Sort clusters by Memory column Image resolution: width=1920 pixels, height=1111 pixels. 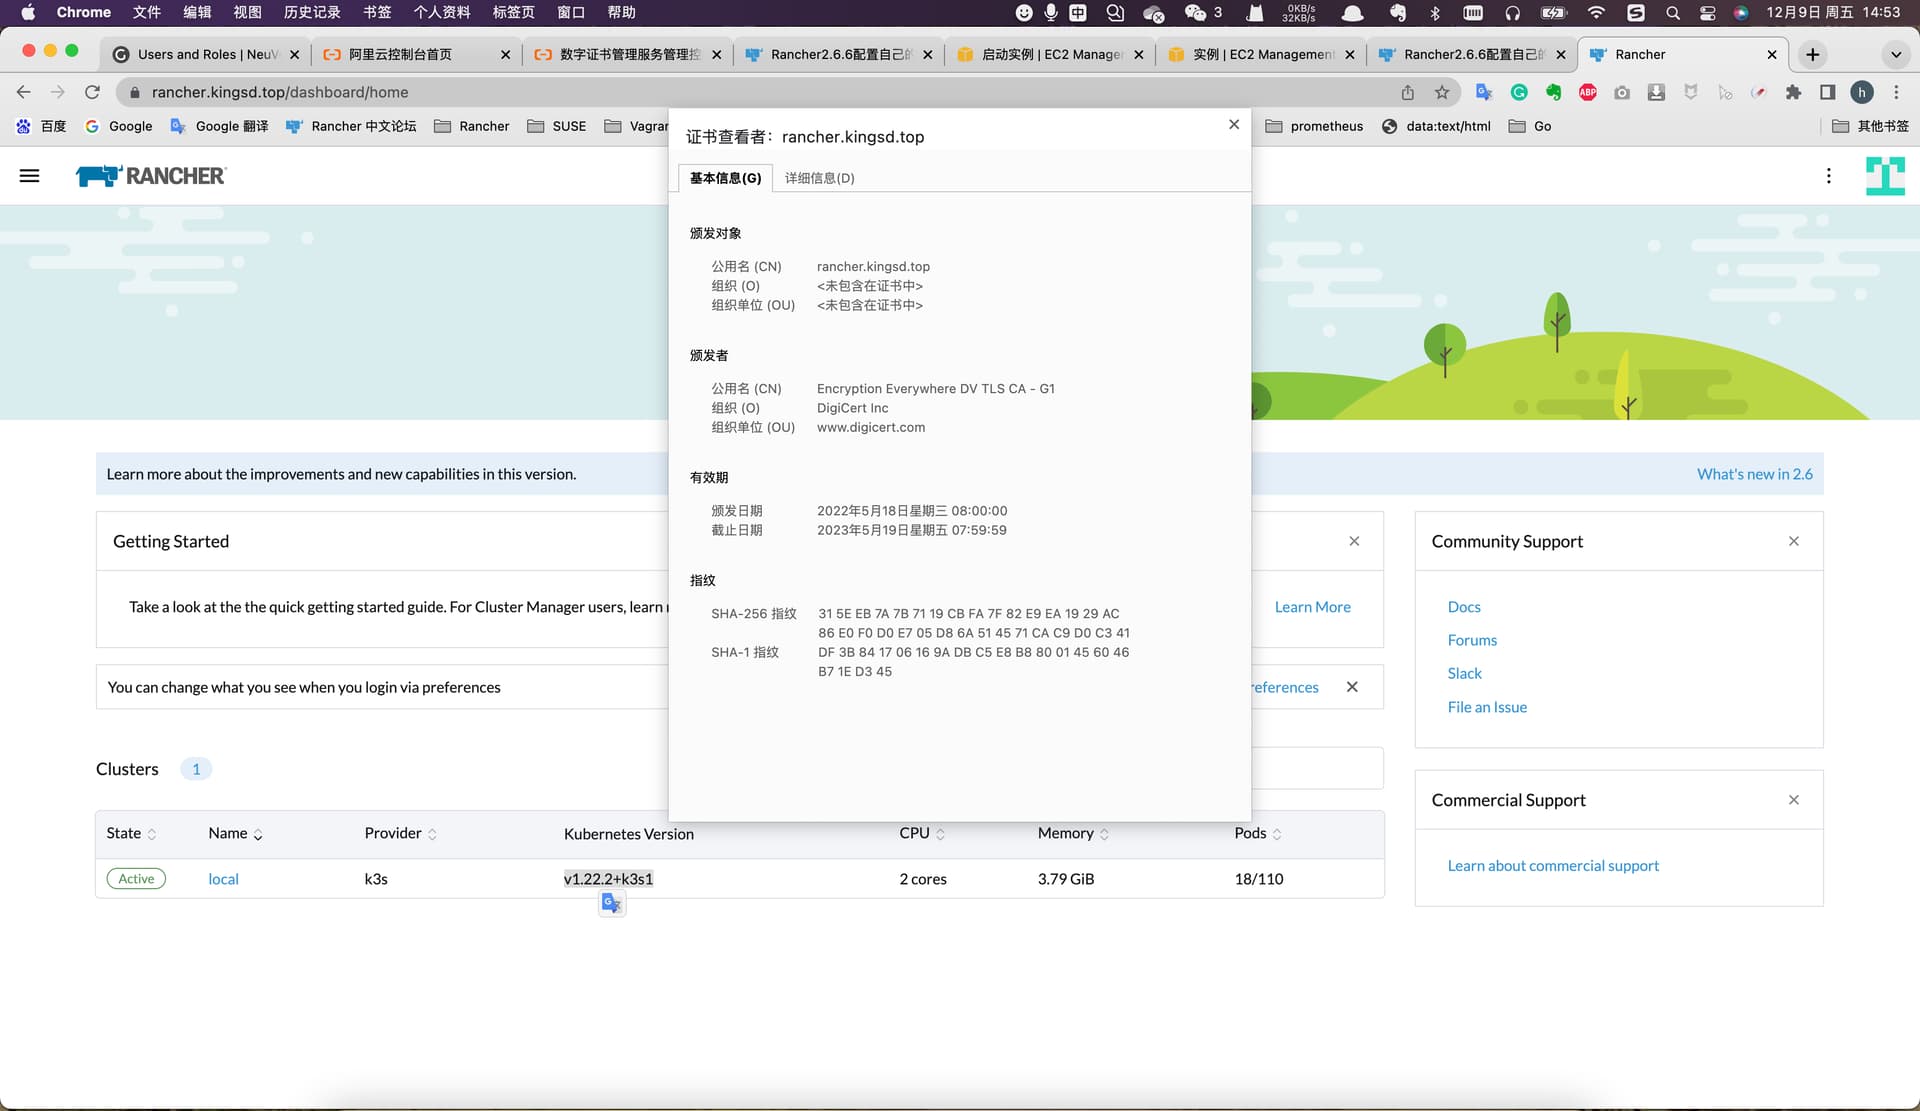pos(1073,833)
